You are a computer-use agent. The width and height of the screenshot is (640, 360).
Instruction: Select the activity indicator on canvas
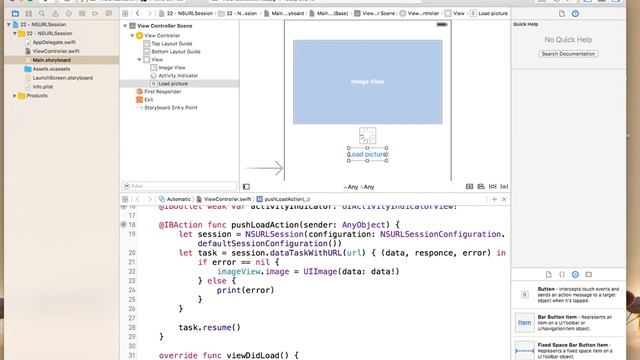(367, 136)
